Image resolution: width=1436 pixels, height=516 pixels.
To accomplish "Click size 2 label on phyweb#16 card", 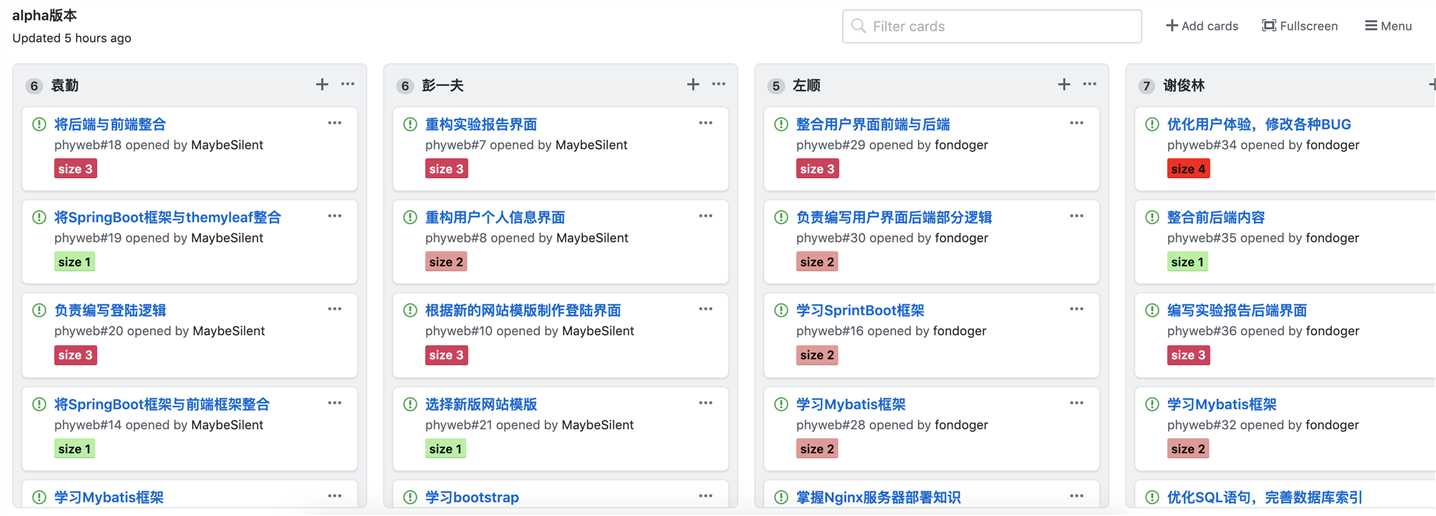I will click(817, 355).
